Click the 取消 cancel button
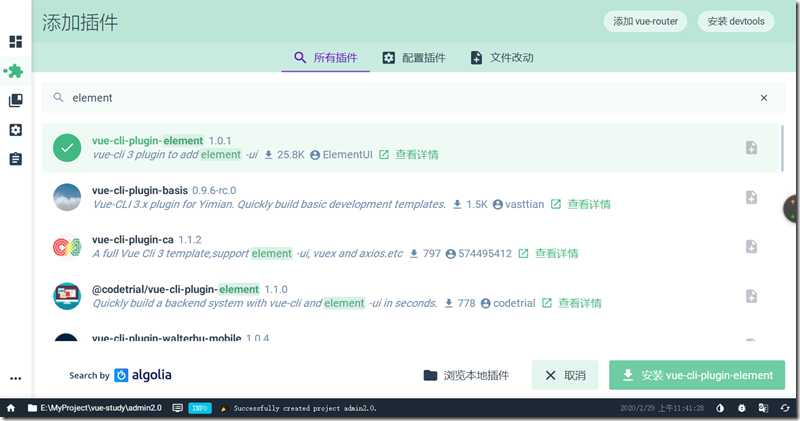Image resolution: width=800 pixels, height=421 pixels. click(x=565, y=376)
